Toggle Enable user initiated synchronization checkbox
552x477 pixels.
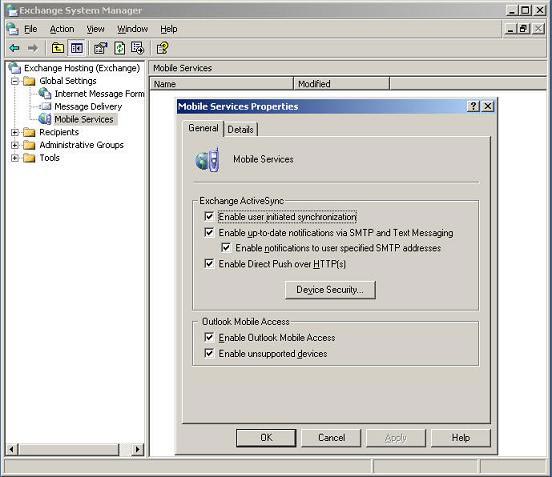[209, 216]
